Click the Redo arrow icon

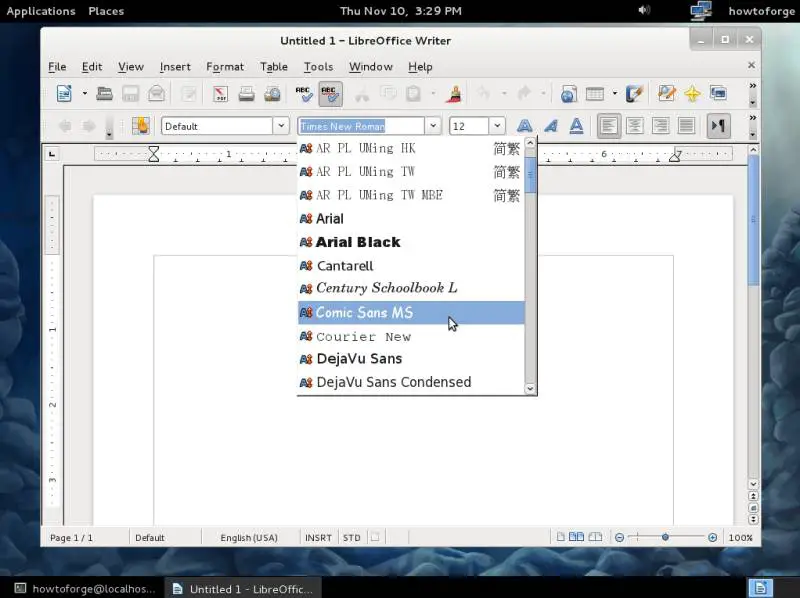point(524,93)
